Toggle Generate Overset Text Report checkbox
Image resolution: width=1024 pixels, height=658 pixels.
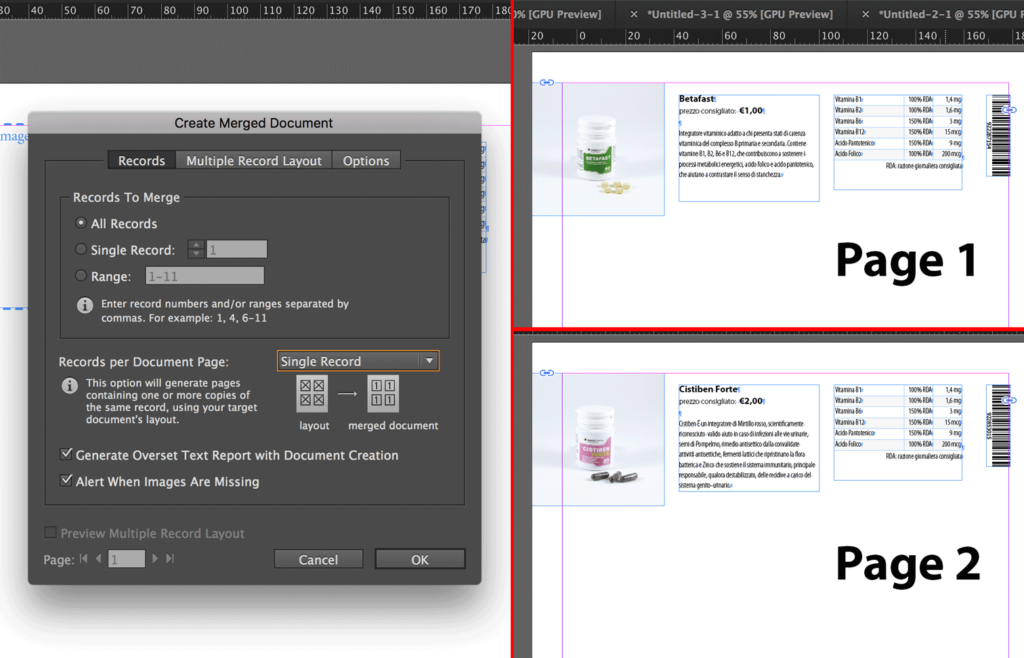click(66, 454)
